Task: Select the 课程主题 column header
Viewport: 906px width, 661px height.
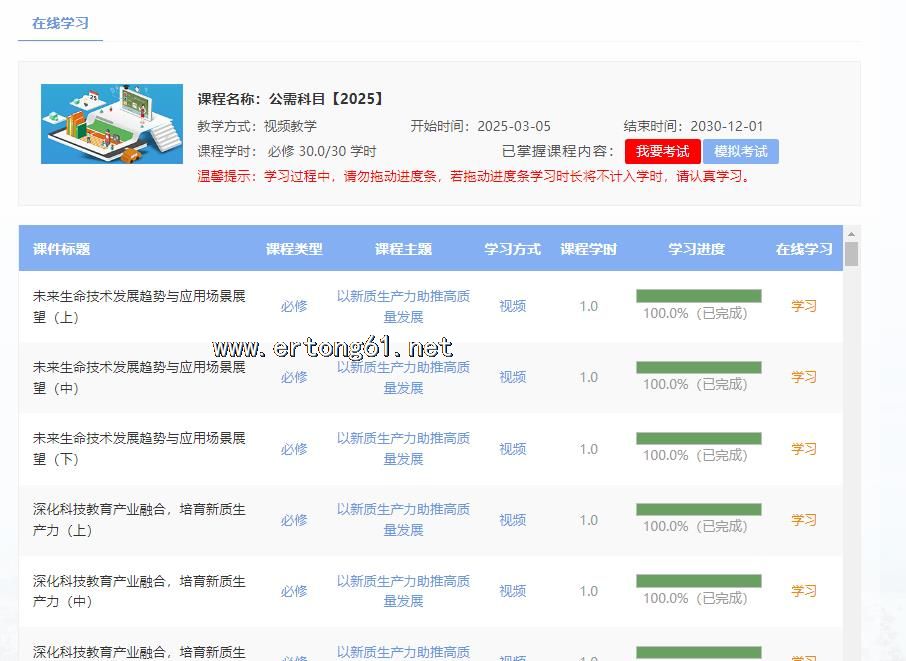Action: tap(403, 249)
